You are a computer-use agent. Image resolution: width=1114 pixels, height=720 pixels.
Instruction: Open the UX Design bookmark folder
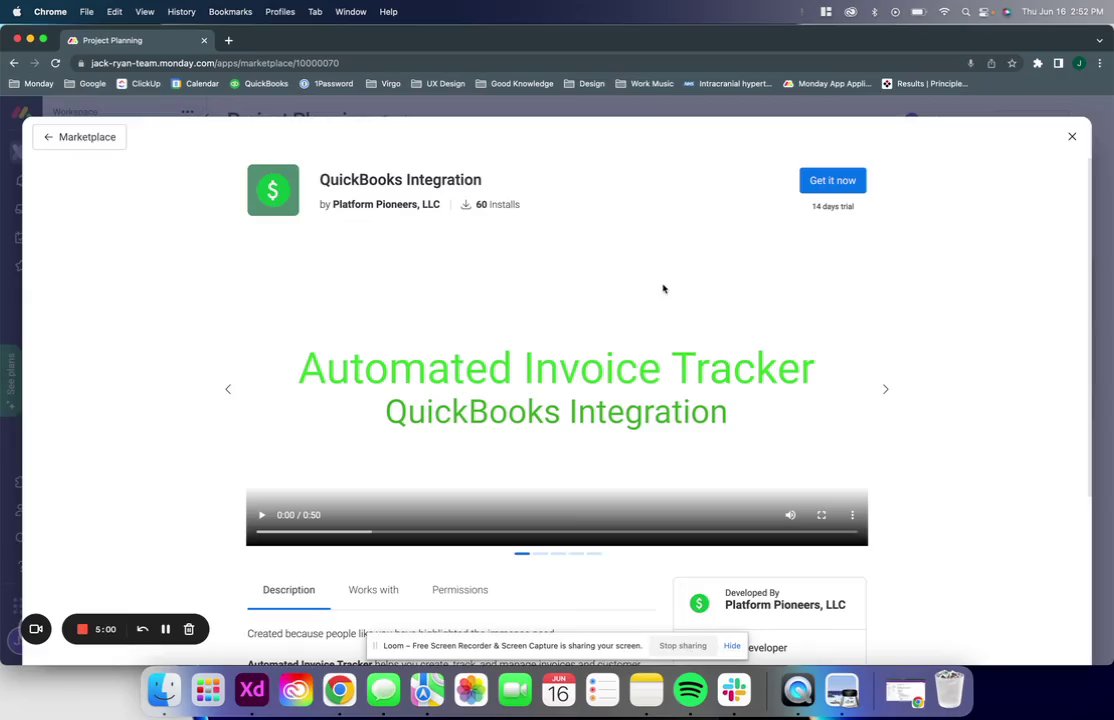438,84
